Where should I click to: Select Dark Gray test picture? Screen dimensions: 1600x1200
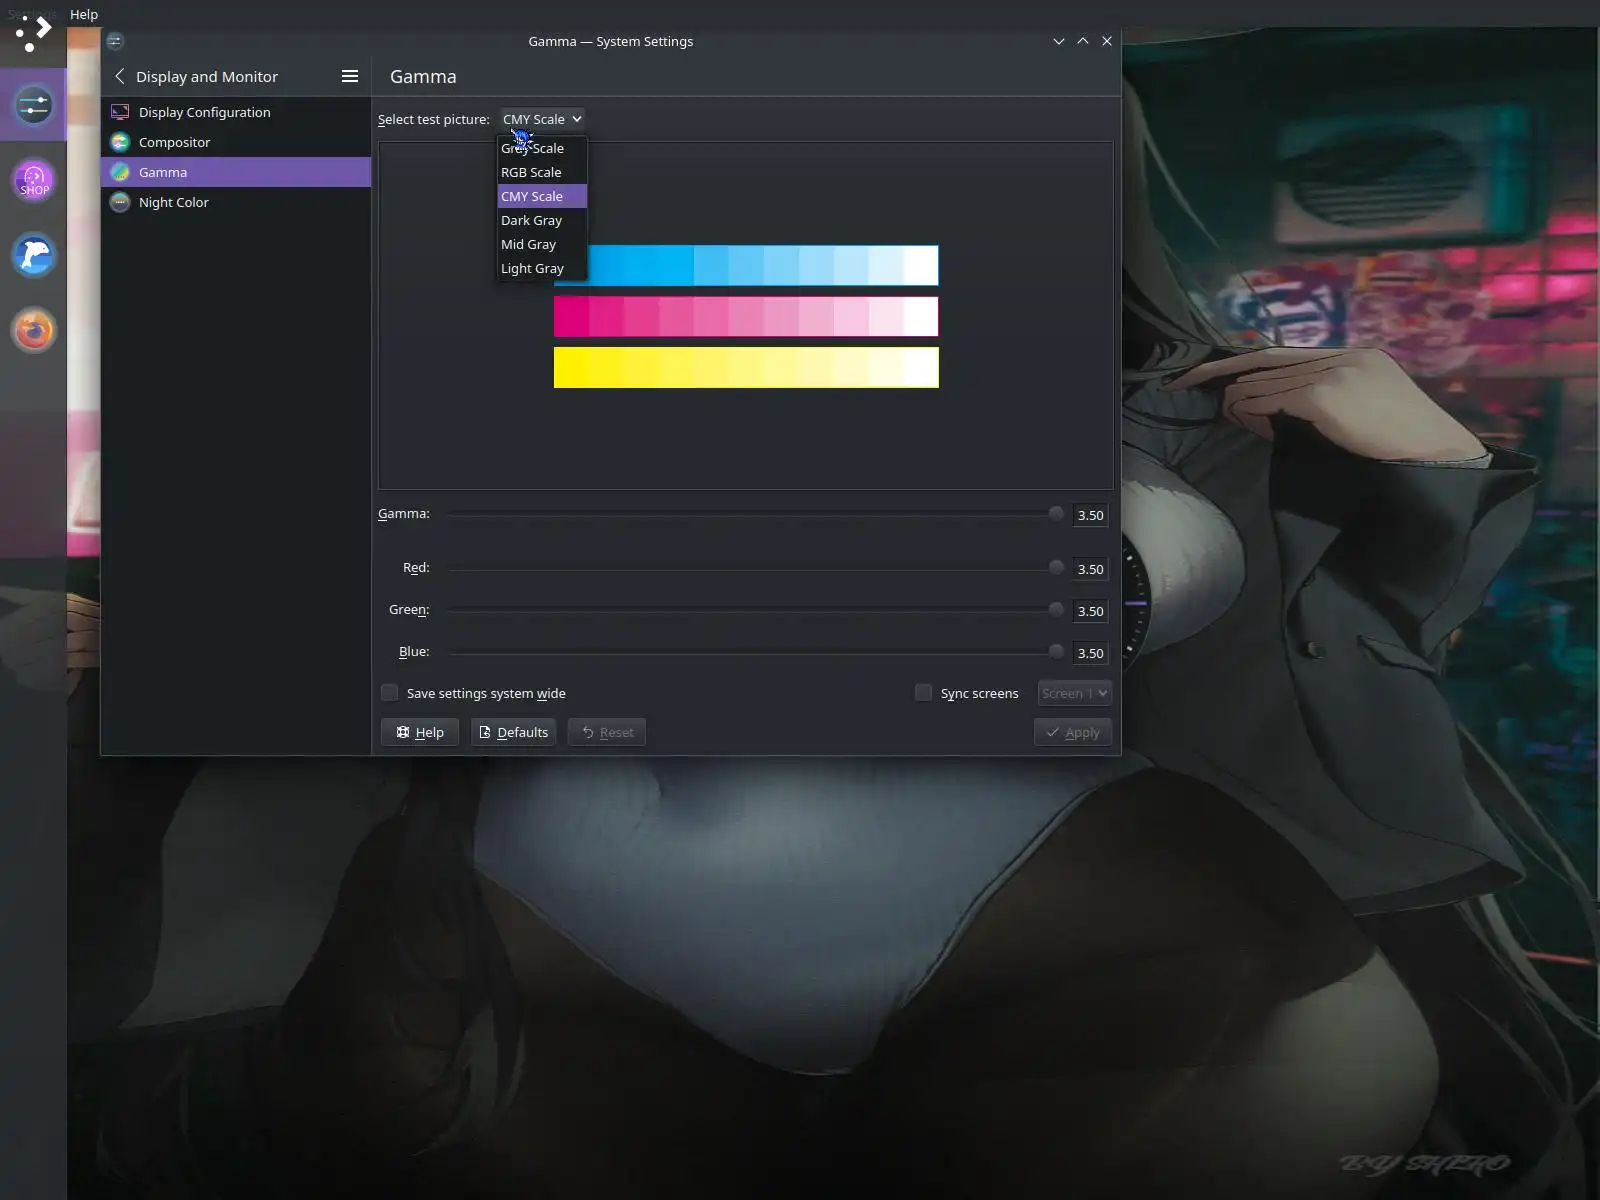point(542,220)
